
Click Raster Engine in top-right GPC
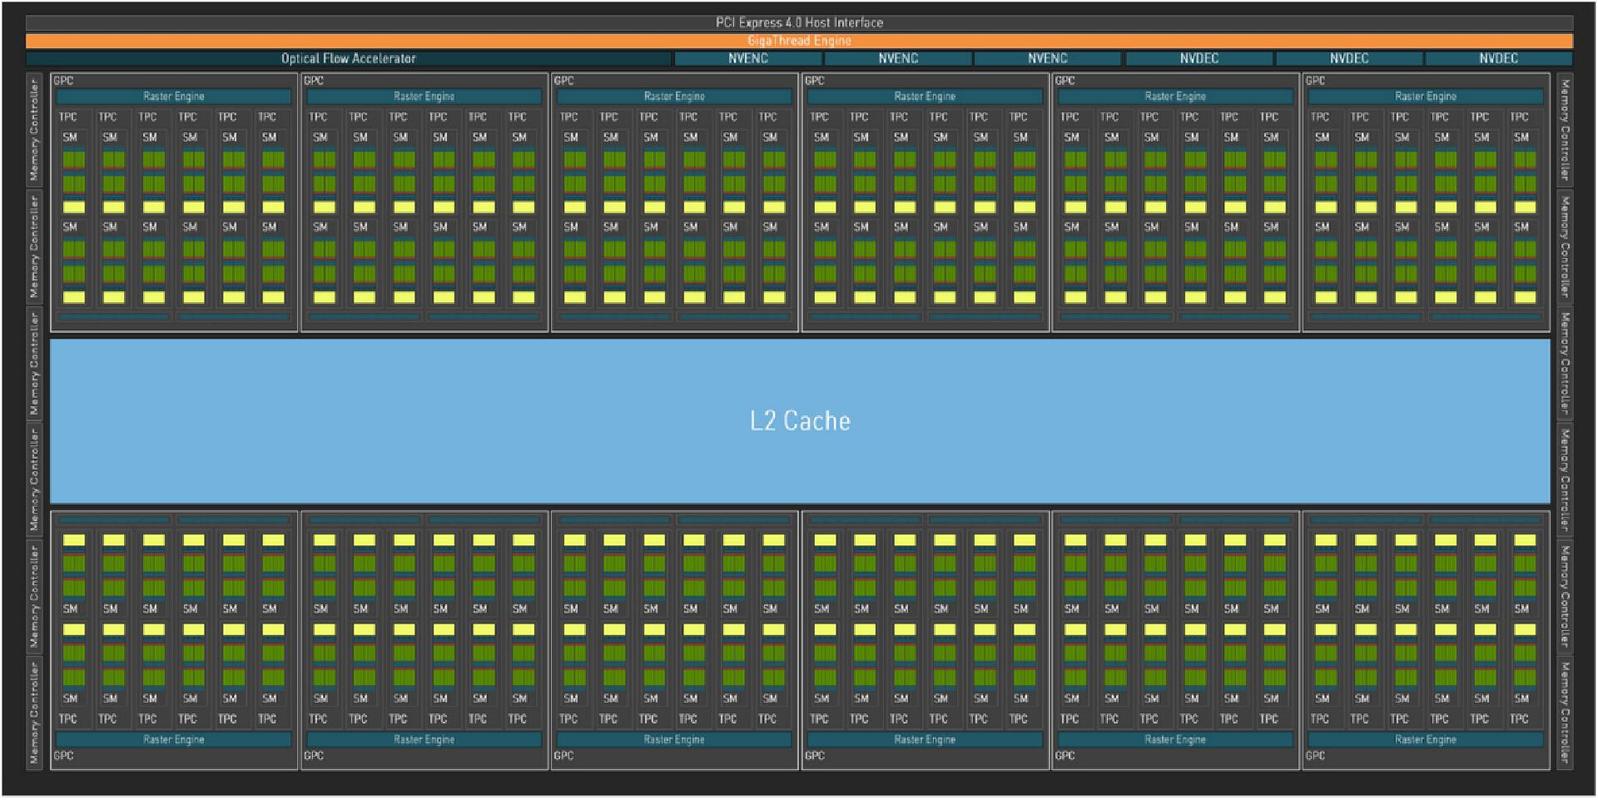tap(1425, 97)
